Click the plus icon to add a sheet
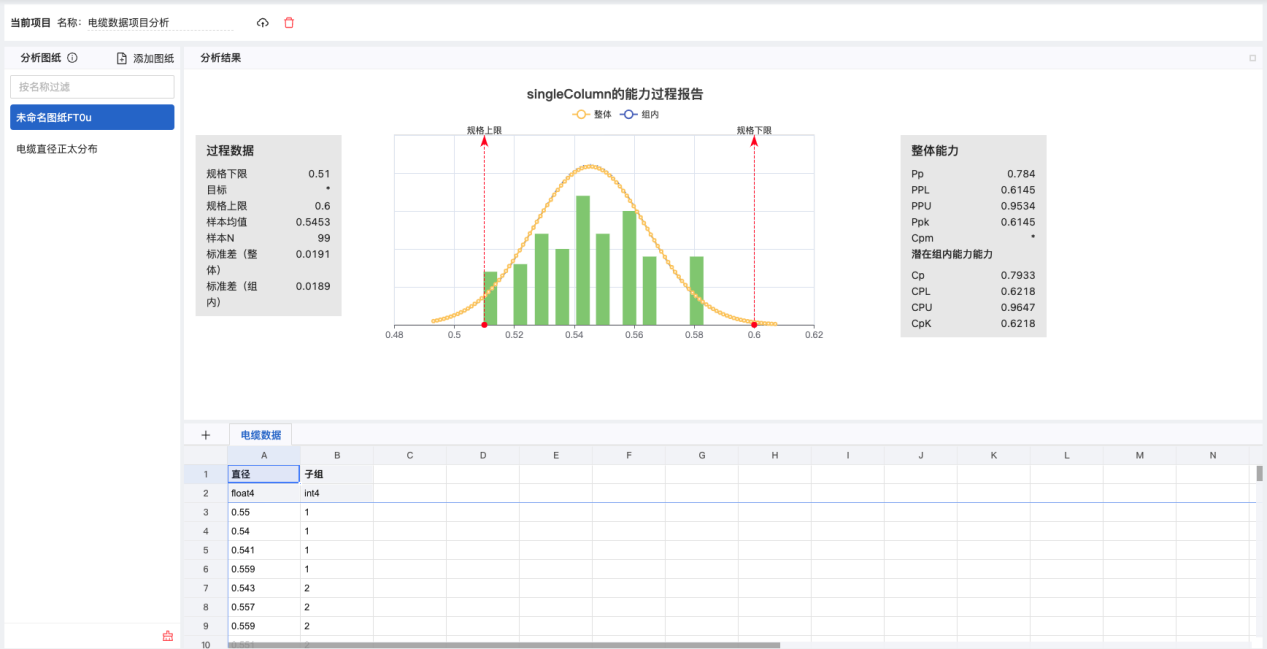1267x649 pixels. click(x=206, y=435)
